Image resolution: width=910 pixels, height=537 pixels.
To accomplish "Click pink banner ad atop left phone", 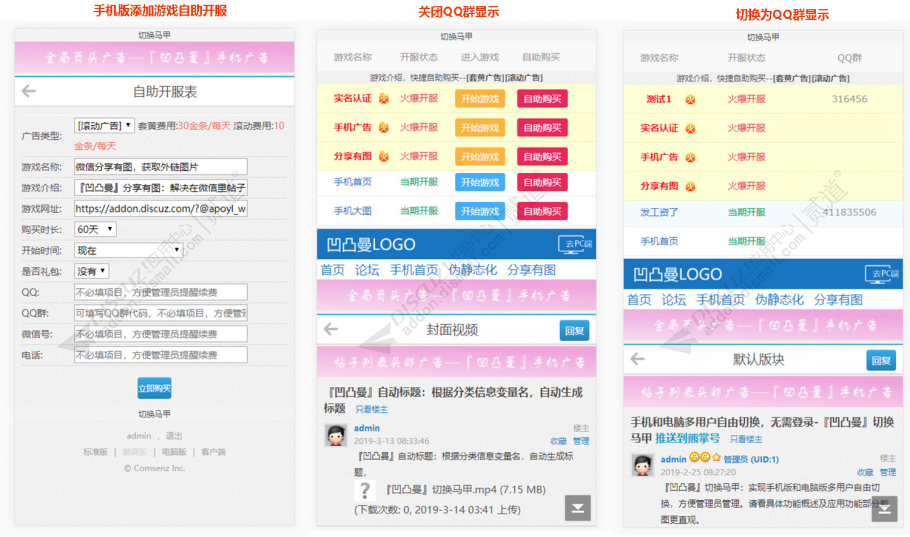I will pos(154,57).
